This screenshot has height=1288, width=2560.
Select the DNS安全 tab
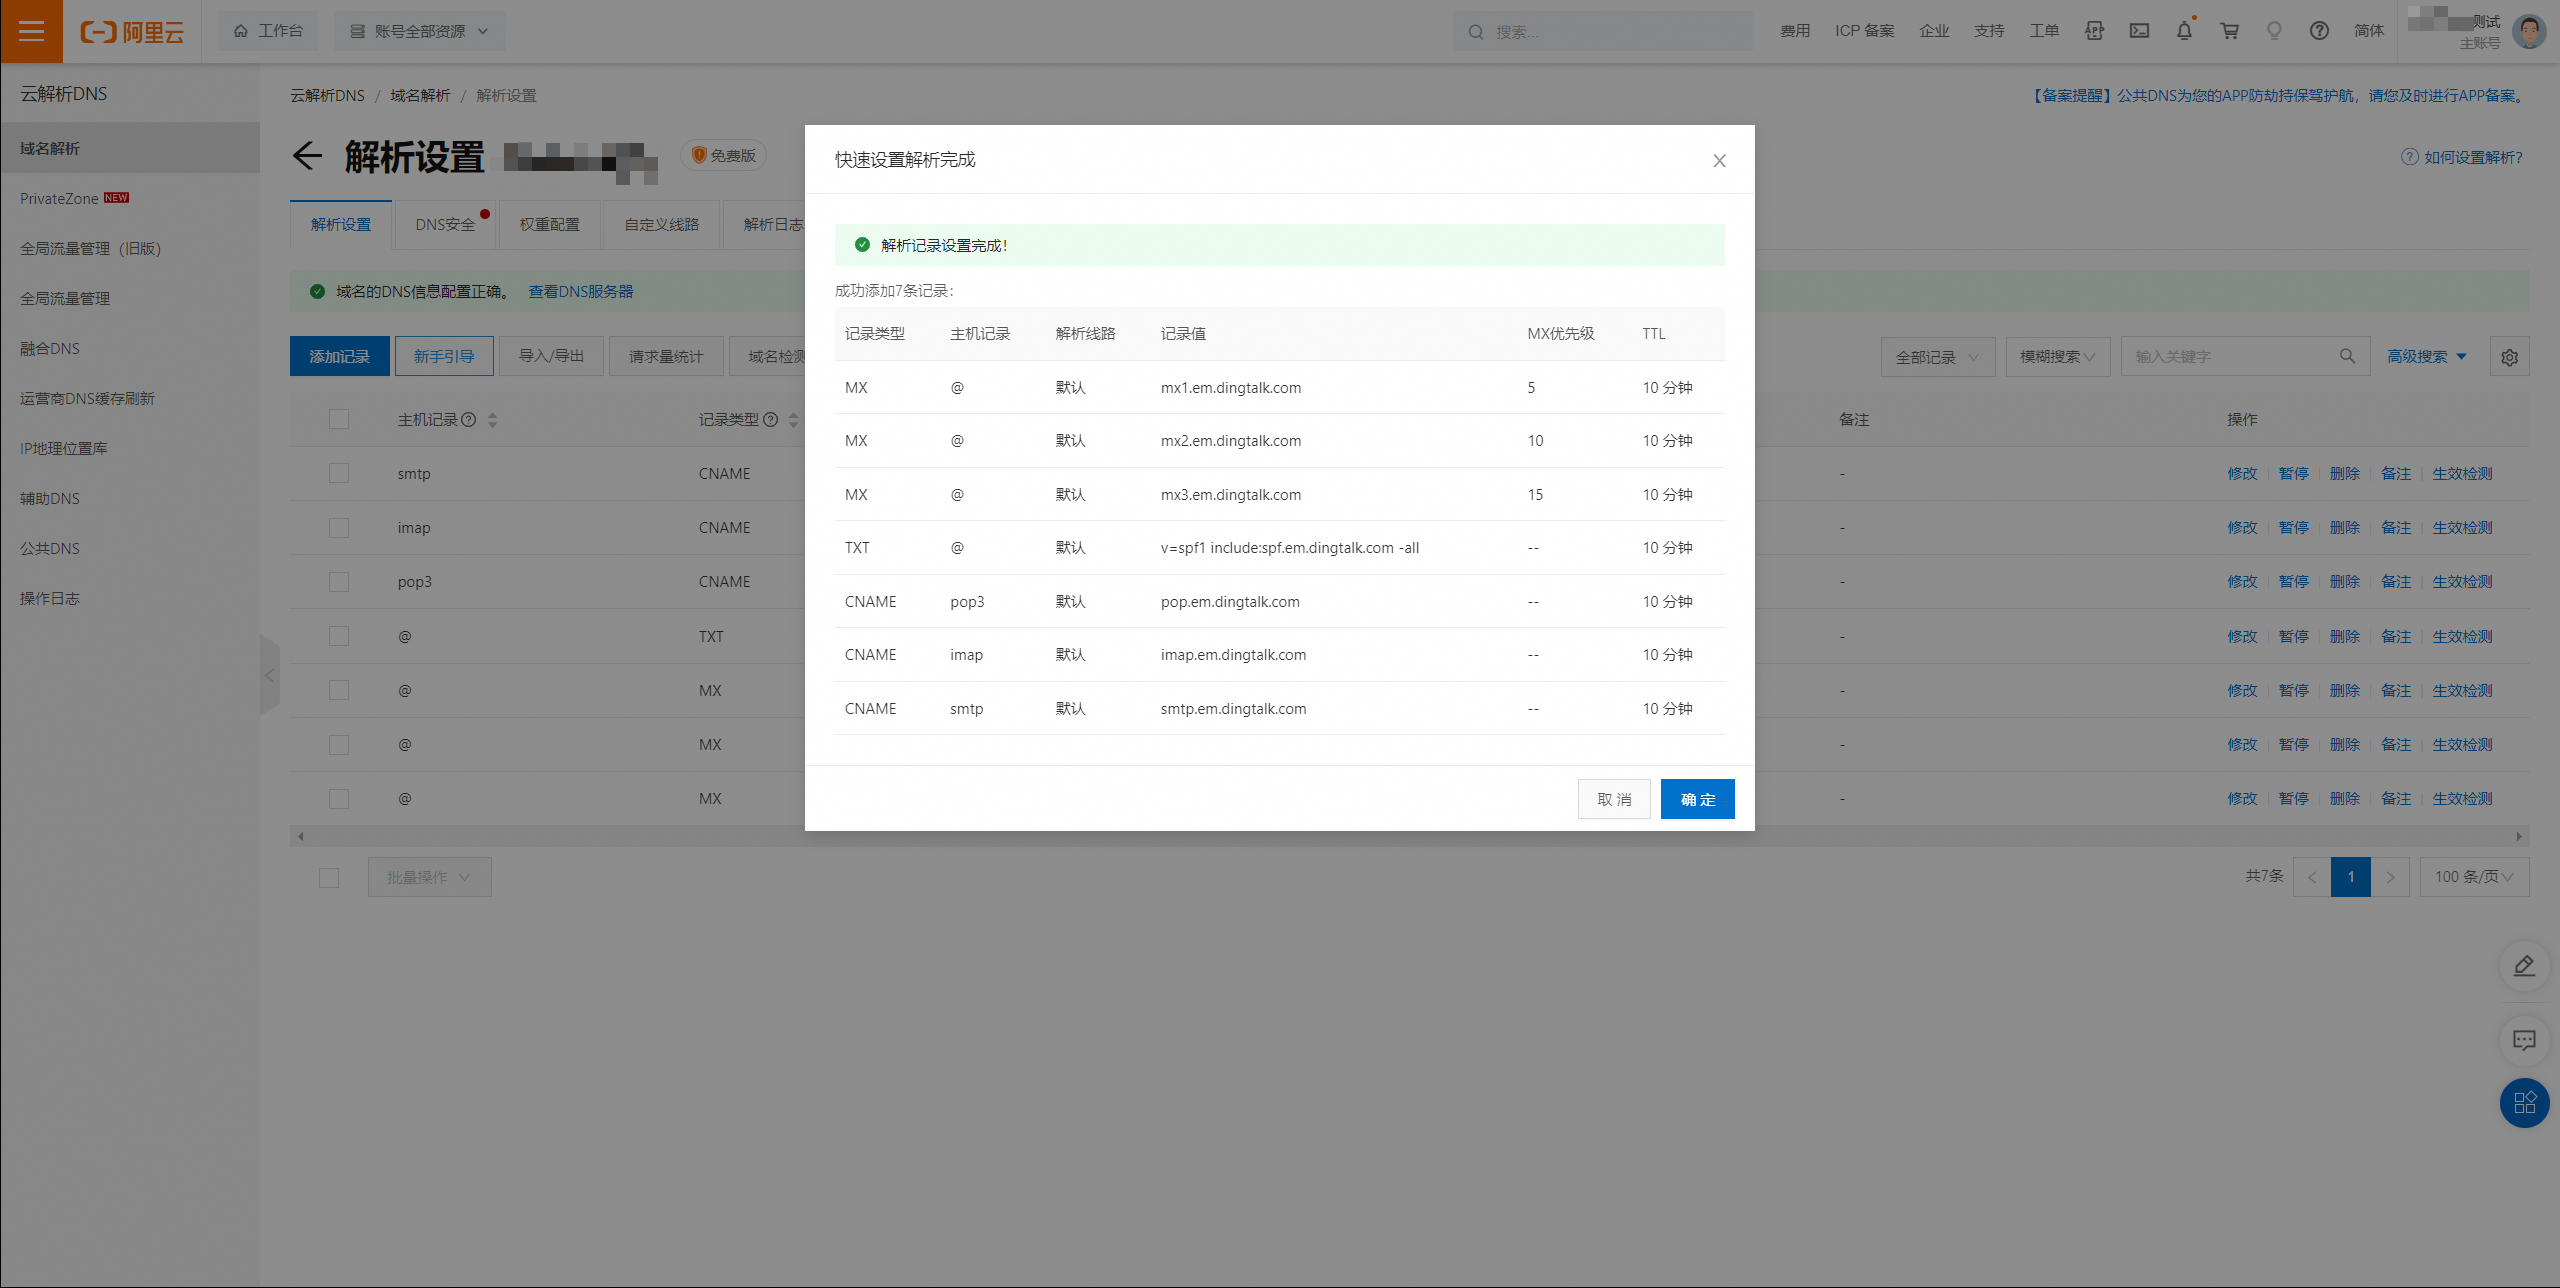click(447, 225)
